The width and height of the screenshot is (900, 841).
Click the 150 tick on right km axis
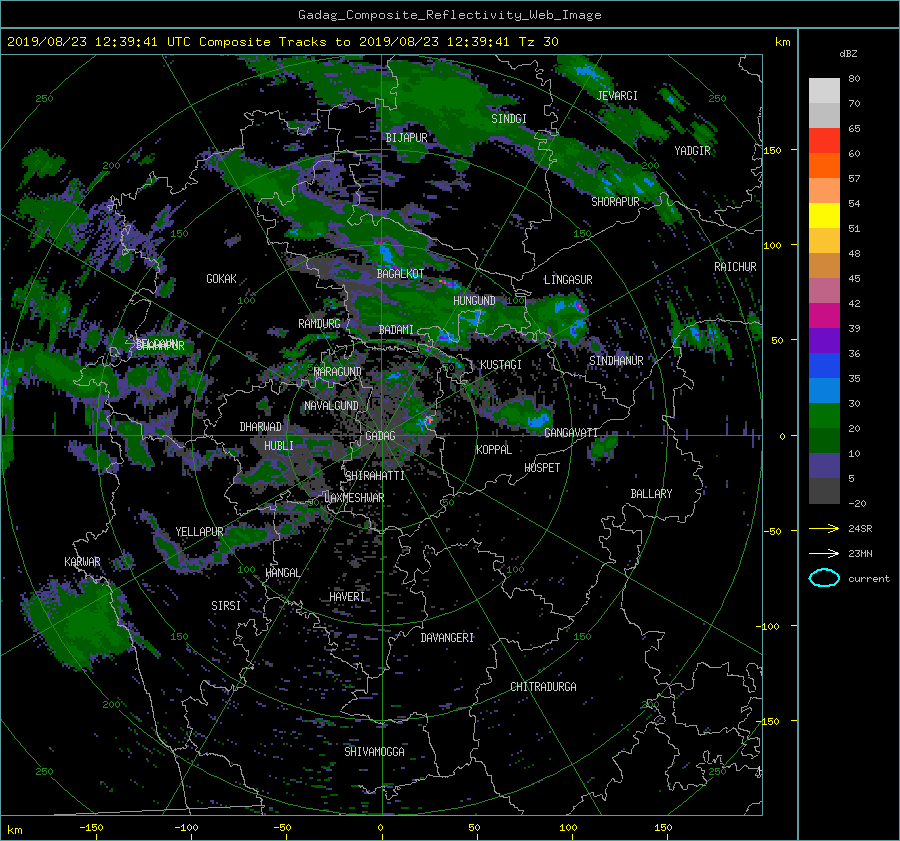click(773, 150)
